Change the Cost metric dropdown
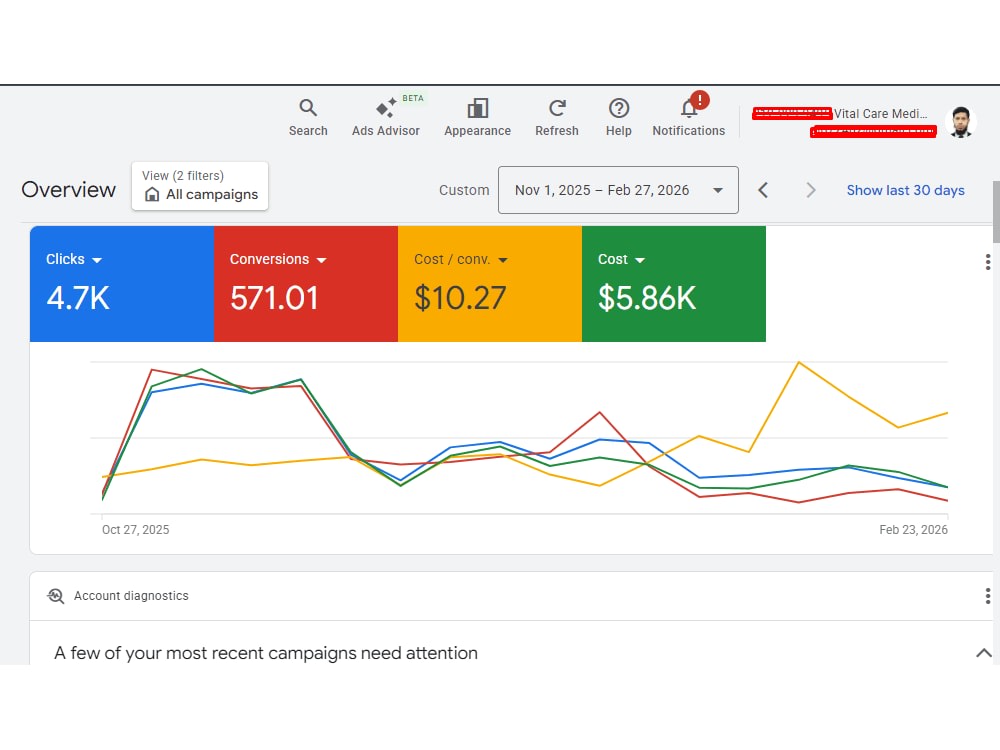1000x750 pixels. pos(621,260)
